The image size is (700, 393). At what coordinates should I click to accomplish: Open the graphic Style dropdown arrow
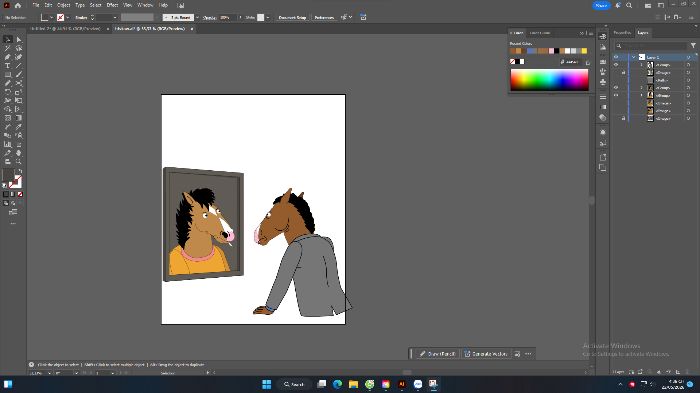(267, 17)
